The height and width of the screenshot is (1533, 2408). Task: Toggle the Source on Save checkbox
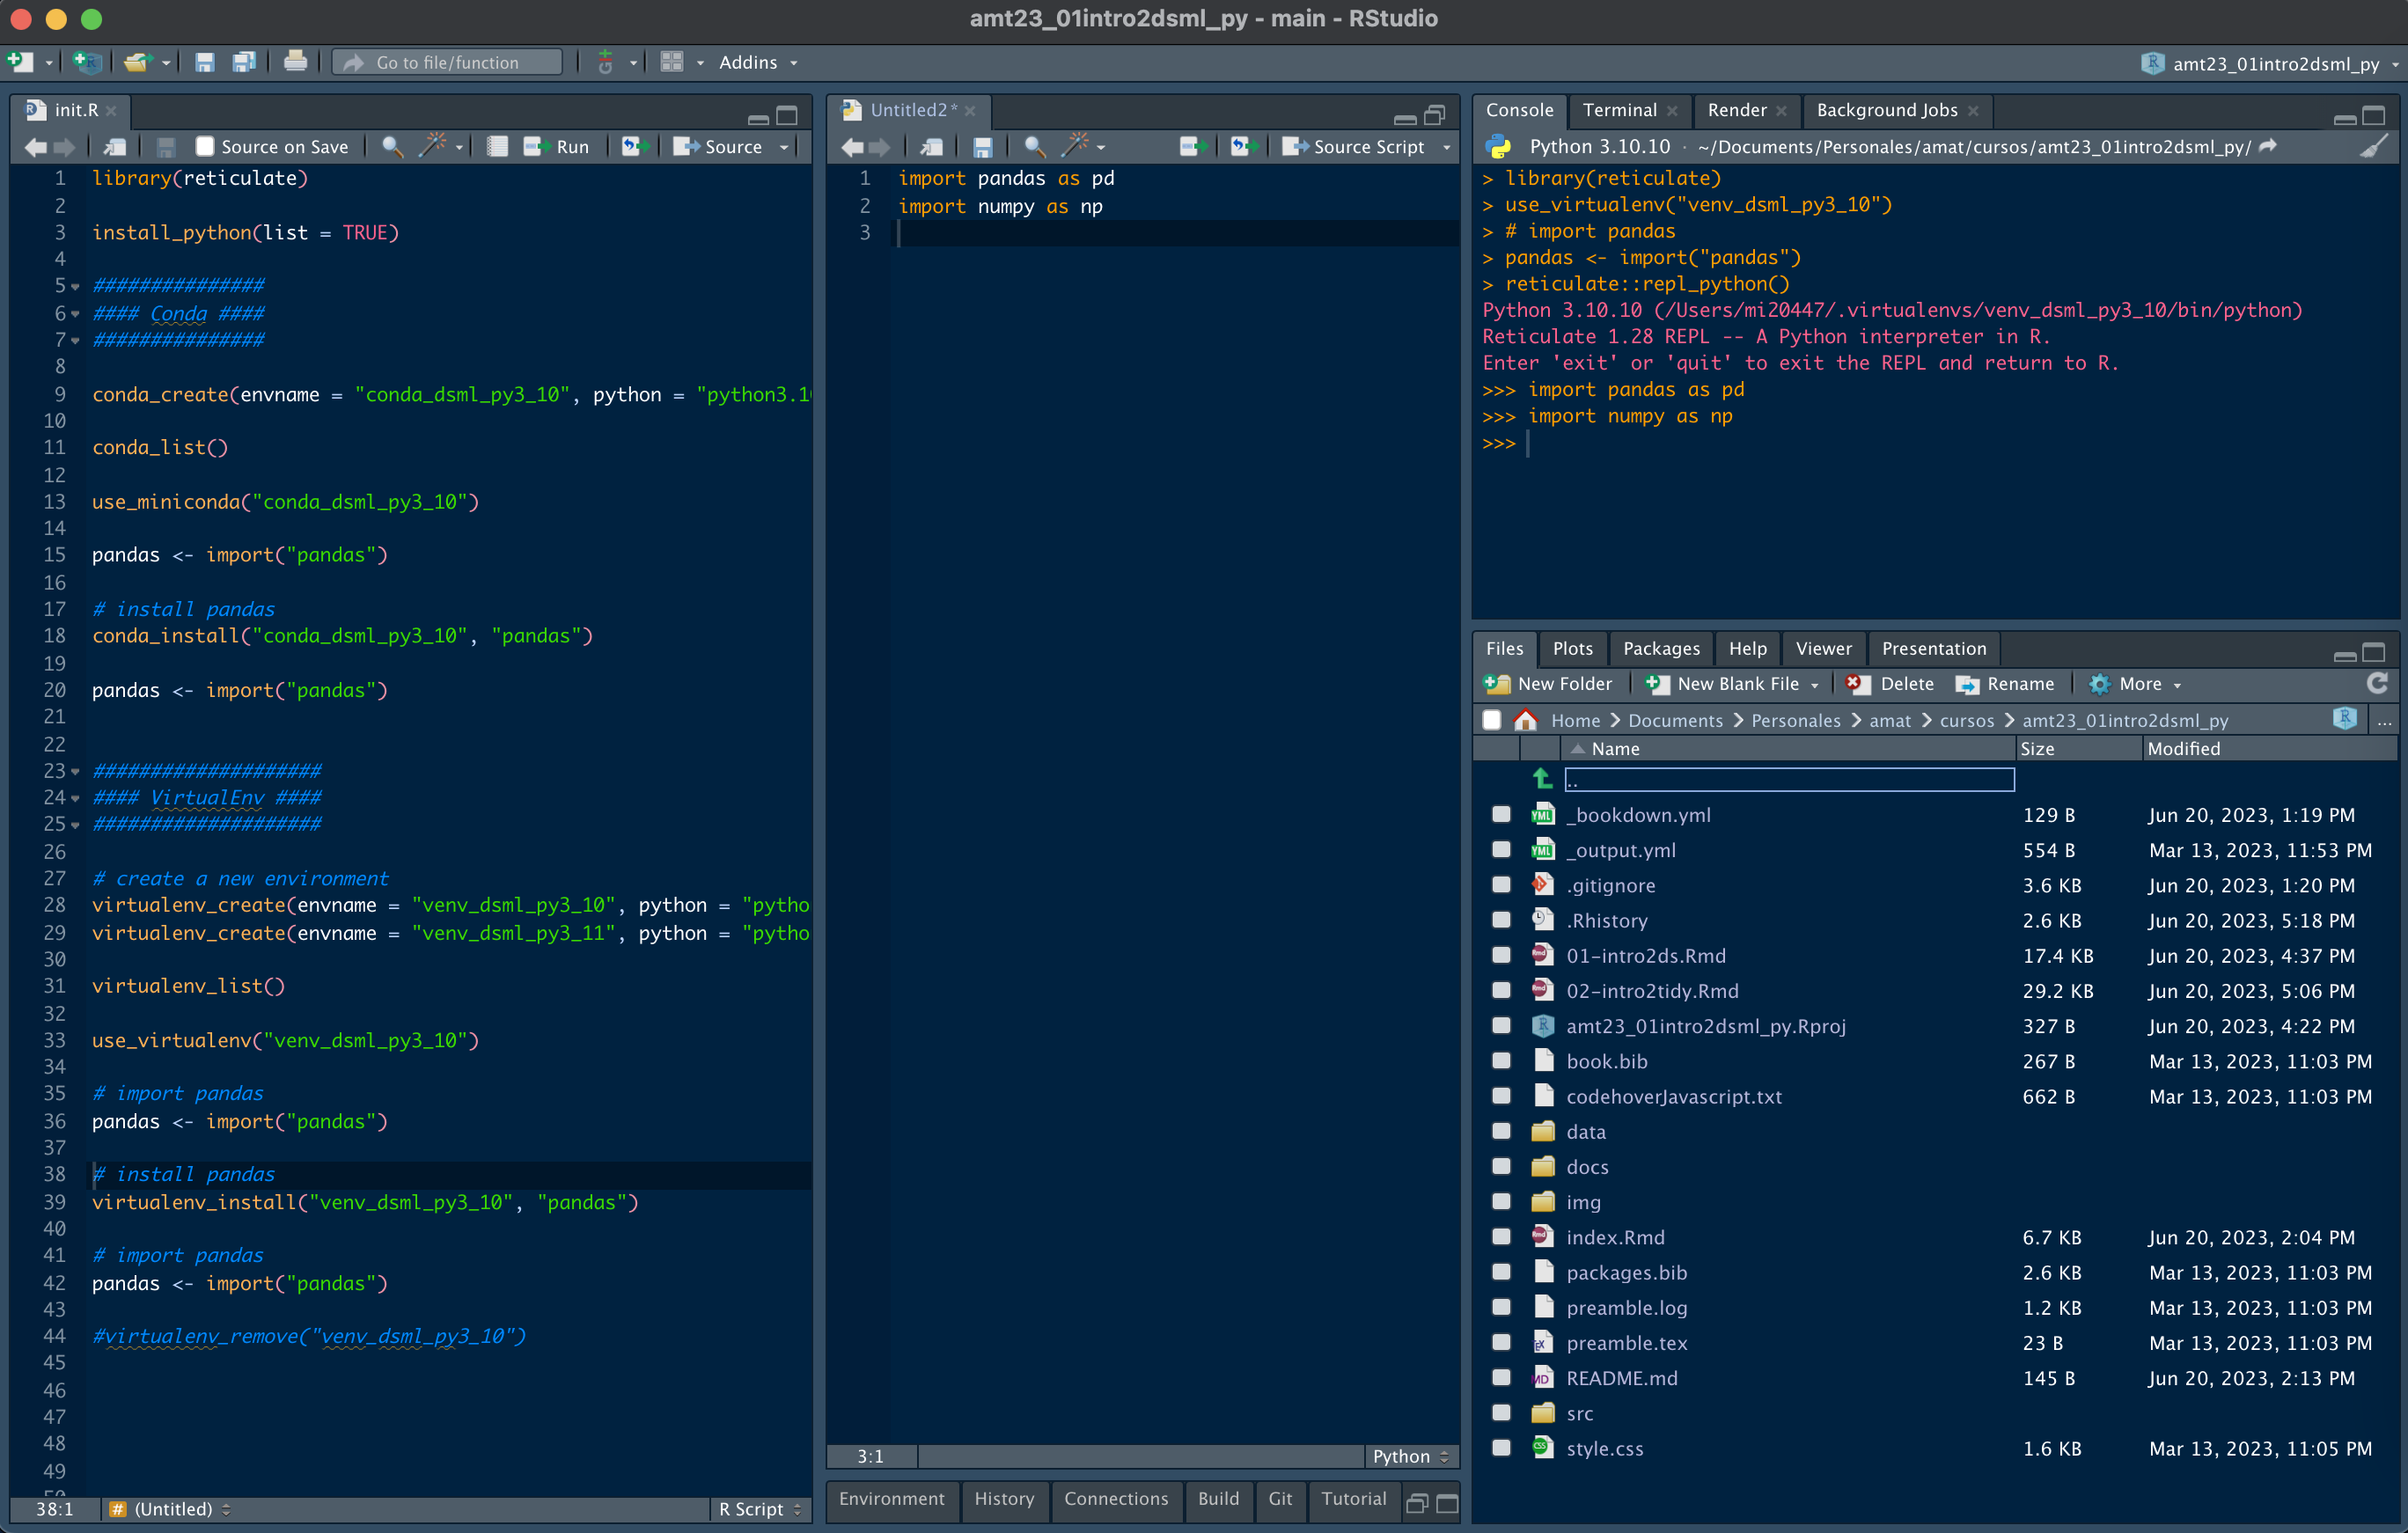204,147
